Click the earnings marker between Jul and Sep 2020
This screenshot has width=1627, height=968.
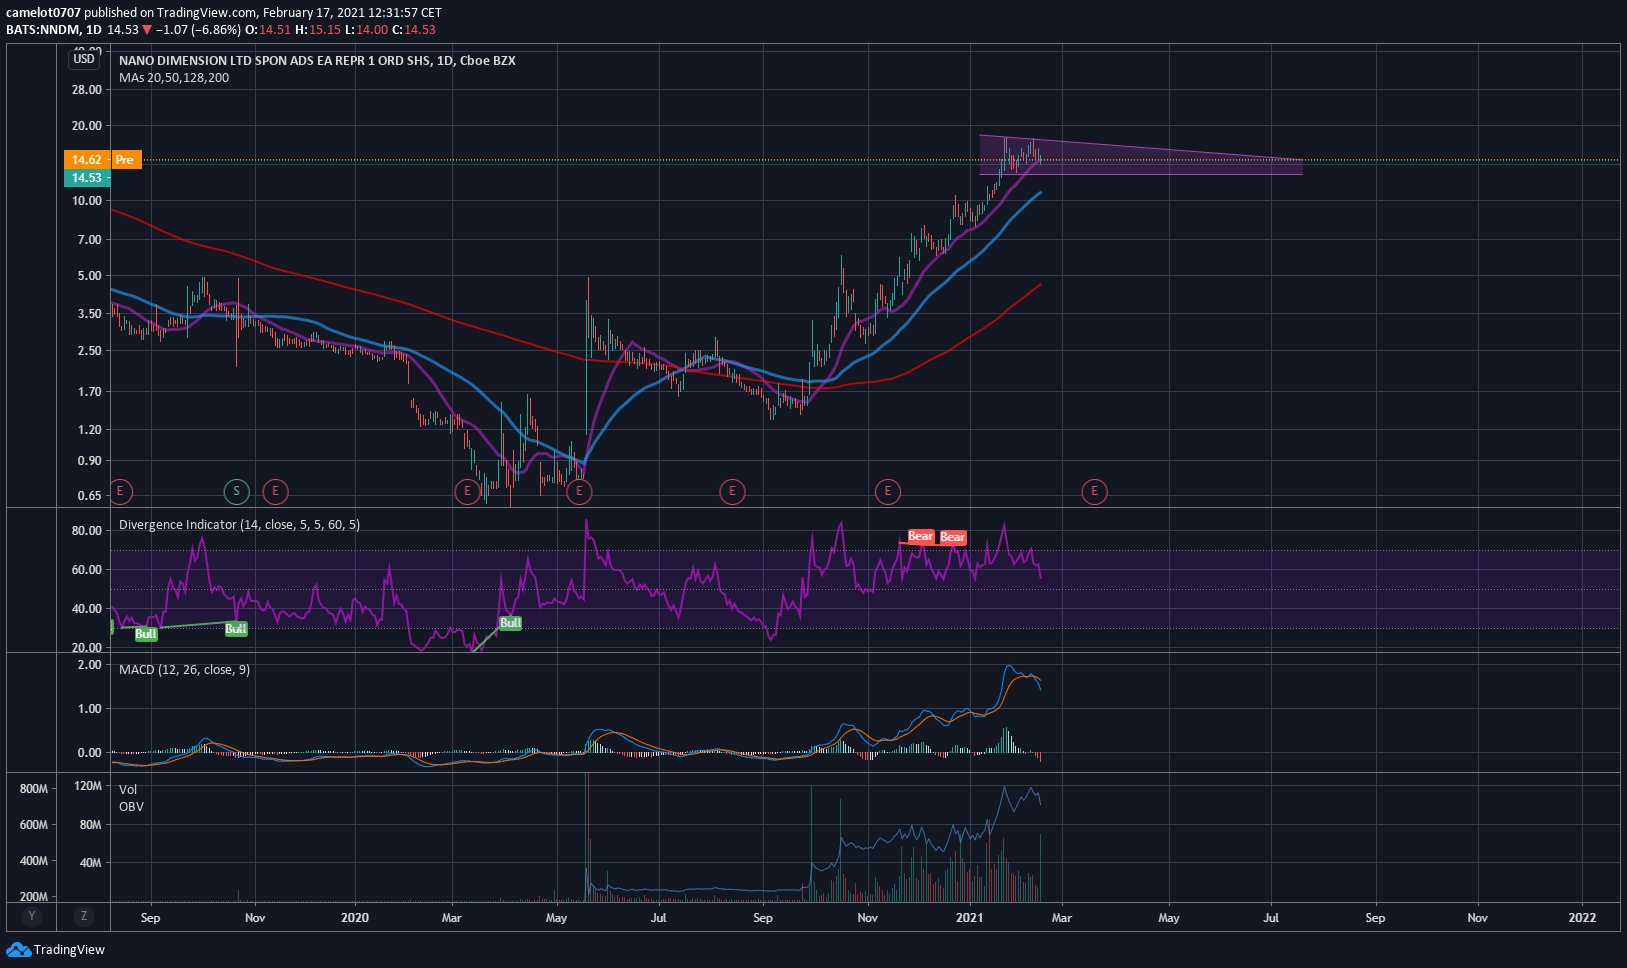pos(732,491)
